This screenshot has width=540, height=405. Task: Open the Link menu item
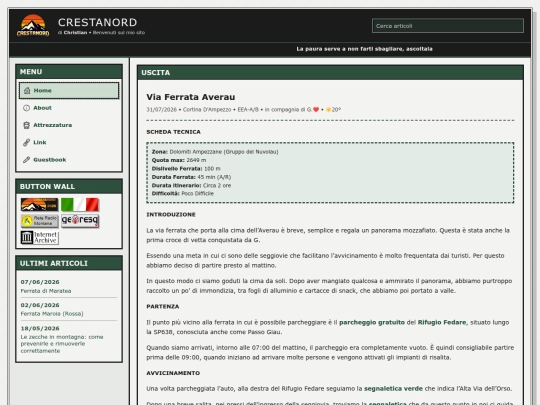[x=69, y=142]
